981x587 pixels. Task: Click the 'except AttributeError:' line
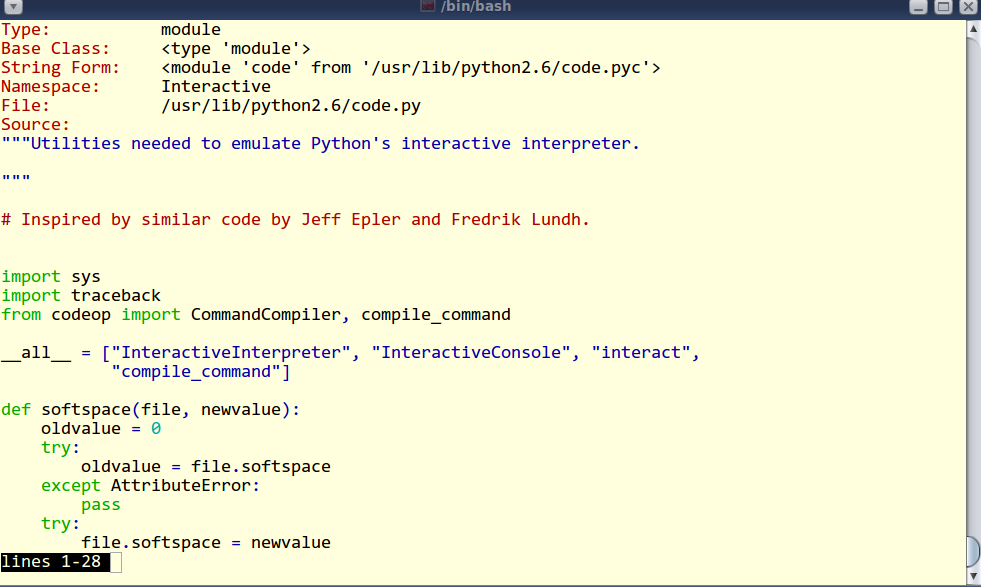tap(150, 486)
